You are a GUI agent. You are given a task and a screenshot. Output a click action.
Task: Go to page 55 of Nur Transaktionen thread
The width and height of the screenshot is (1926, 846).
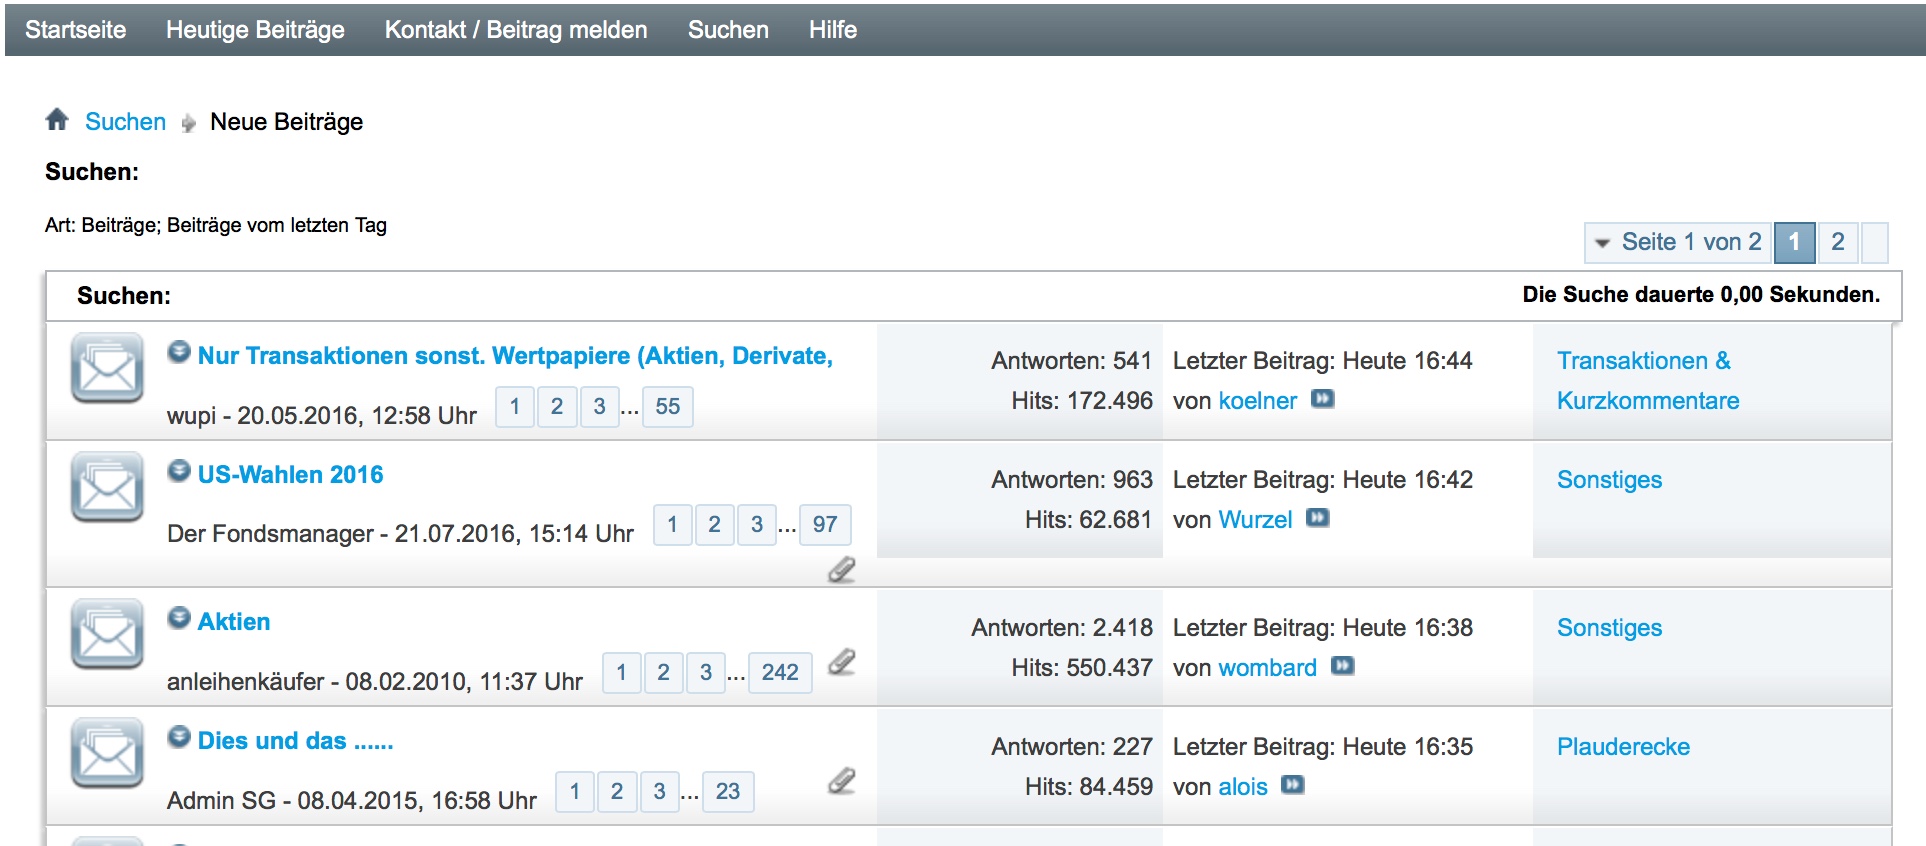tap(668, 406)
